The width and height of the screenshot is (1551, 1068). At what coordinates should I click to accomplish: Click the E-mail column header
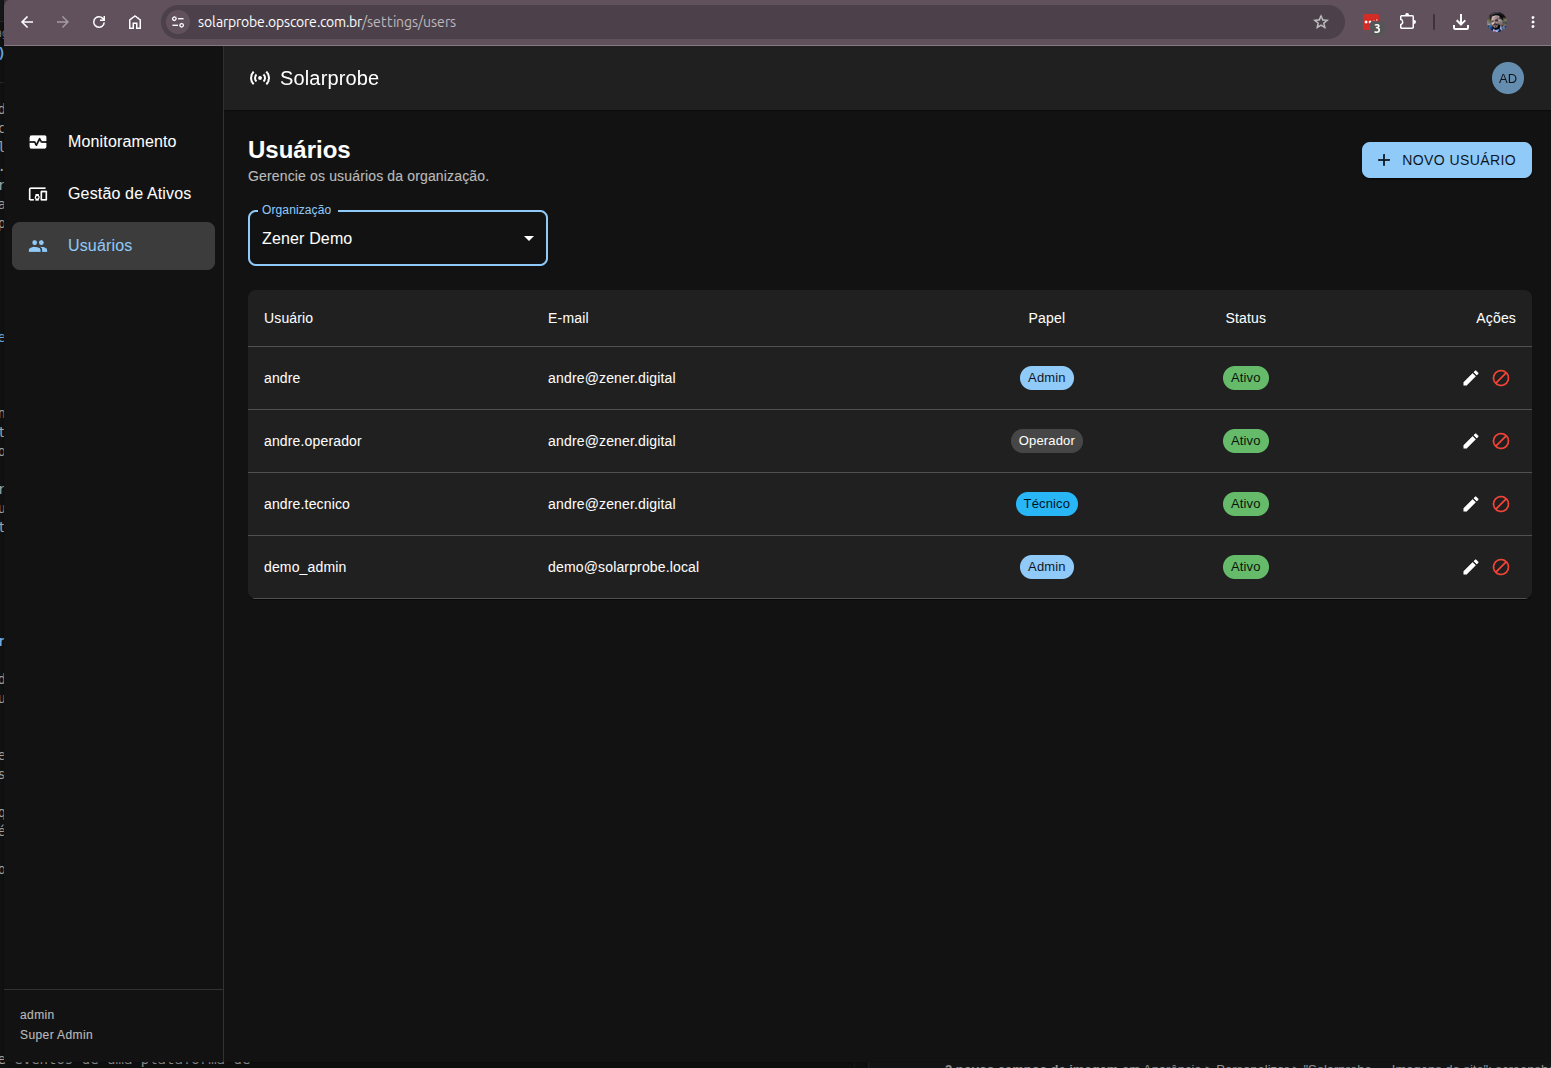pos(568,318)
